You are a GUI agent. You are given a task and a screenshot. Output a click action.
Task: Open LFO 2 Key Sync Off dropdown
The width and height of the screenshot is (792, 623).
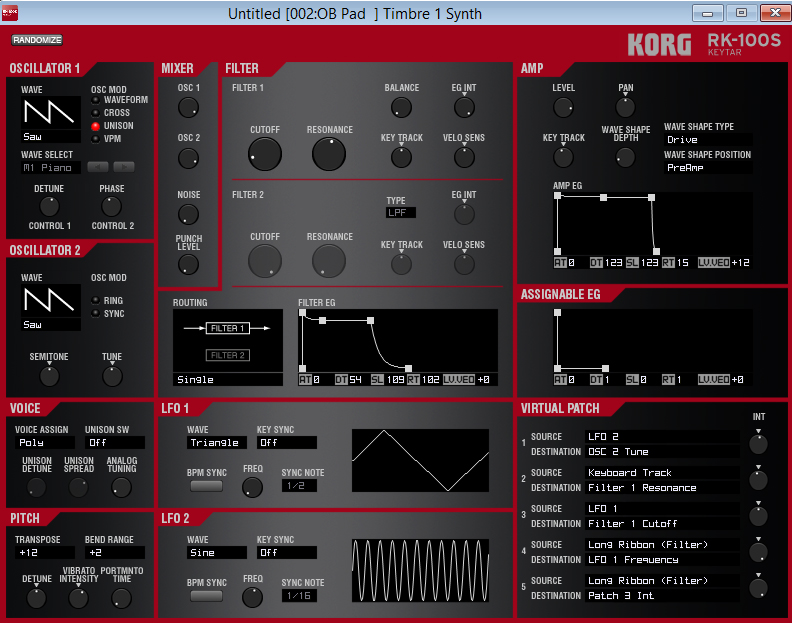[x=286, y=553]
